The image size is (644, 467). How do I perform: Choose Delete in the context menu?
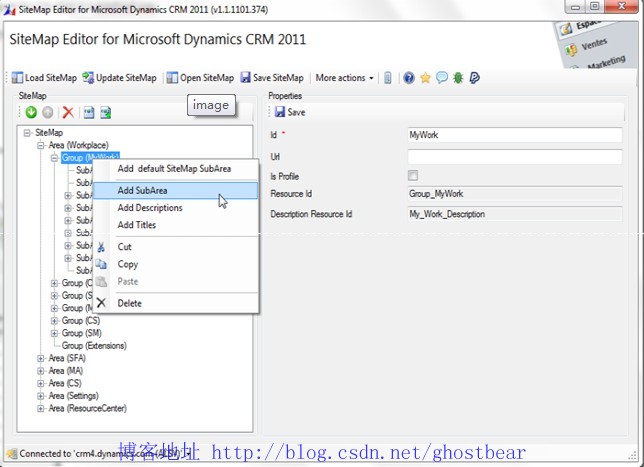point(176,304)
